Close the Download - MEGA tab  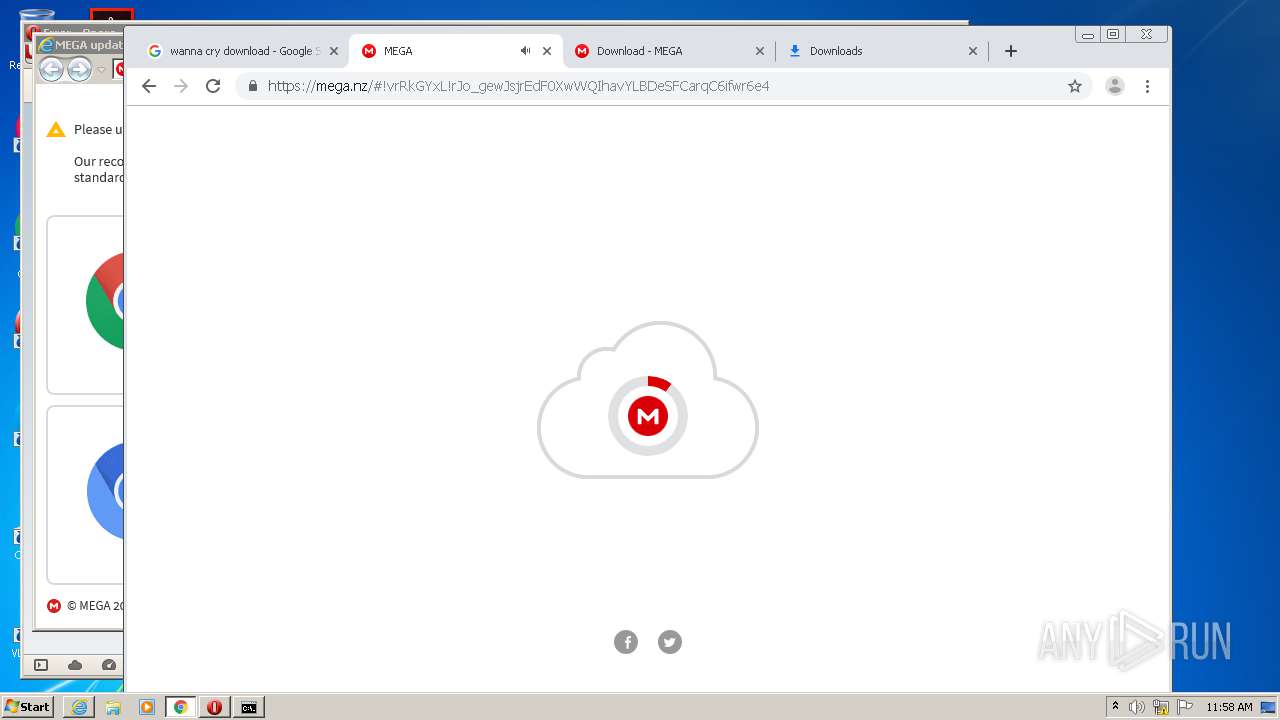point(760,51)
